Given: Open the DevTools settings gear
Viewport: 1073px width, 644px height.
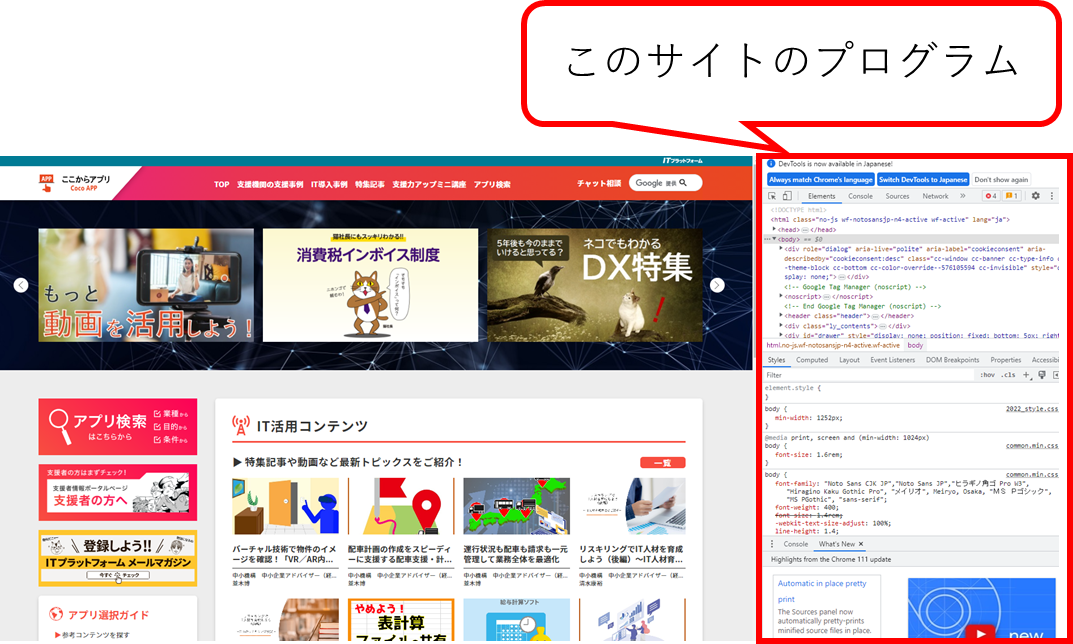Looking at the screenshot, I should point(1034,196).
